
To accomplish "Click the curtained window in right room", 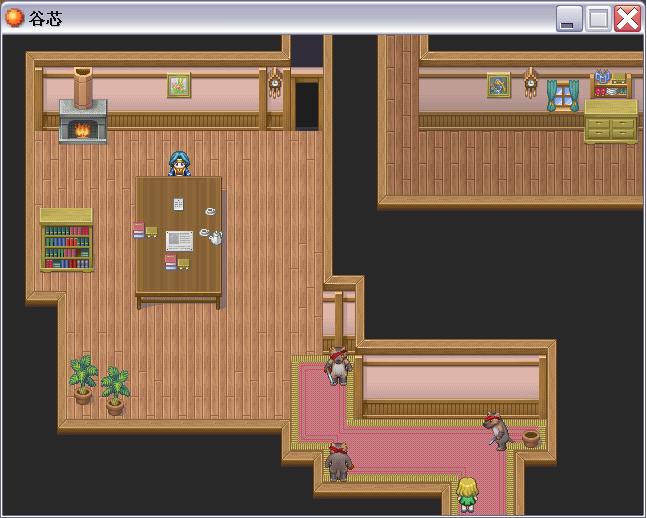I will click(x=563, y=96).
